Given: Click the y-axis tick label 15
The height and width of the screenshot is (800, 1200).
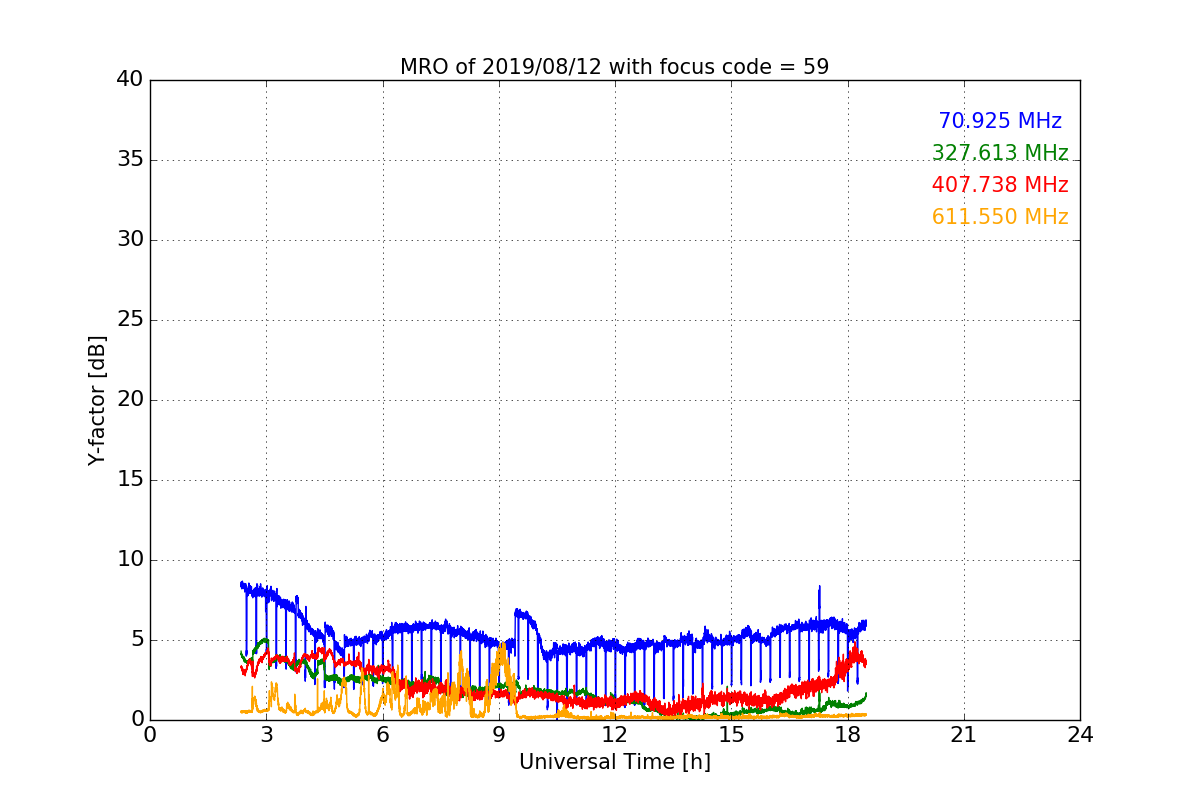Looking at the screenshot, I should coord(130,480).
